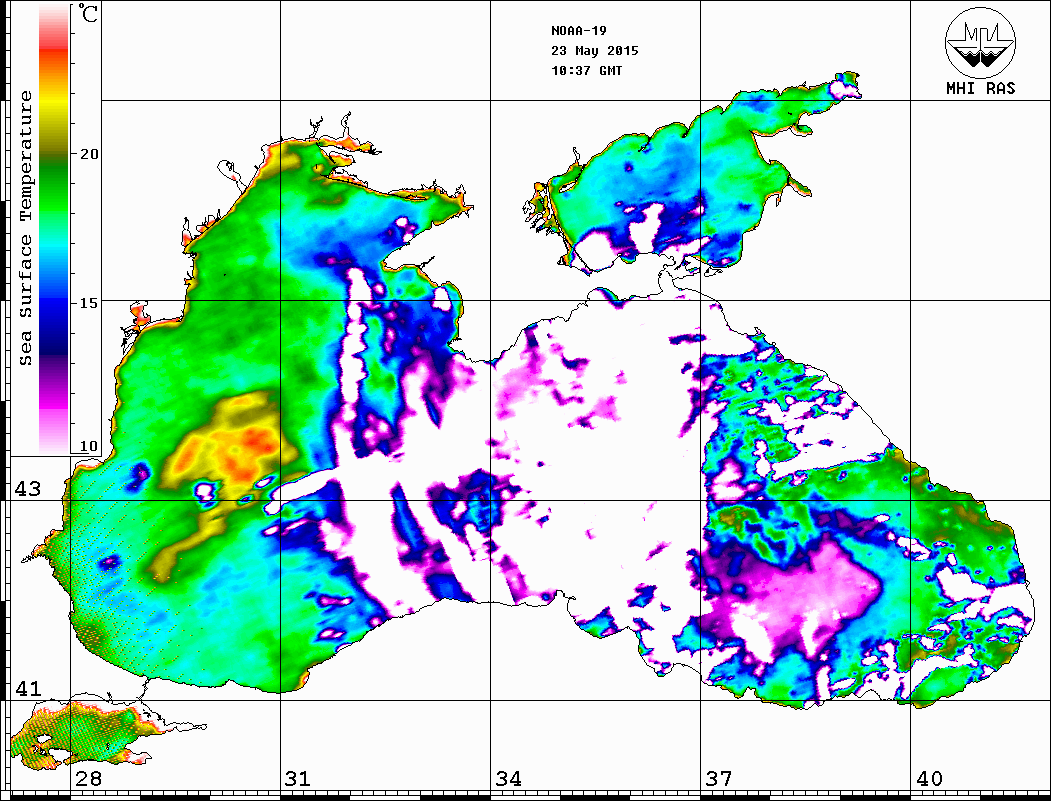Click the °C unit label above the color scale
This screenshot has height=801, width=1051.
(x=89, y=15)
